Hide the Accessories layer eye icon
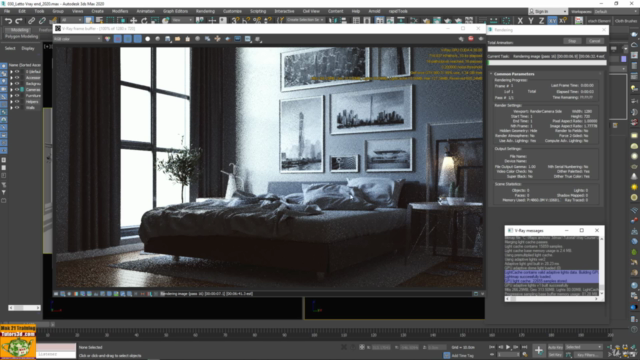The height and width of the screenshot is (360, 640). pyautogui.click(x=17, y=78)
